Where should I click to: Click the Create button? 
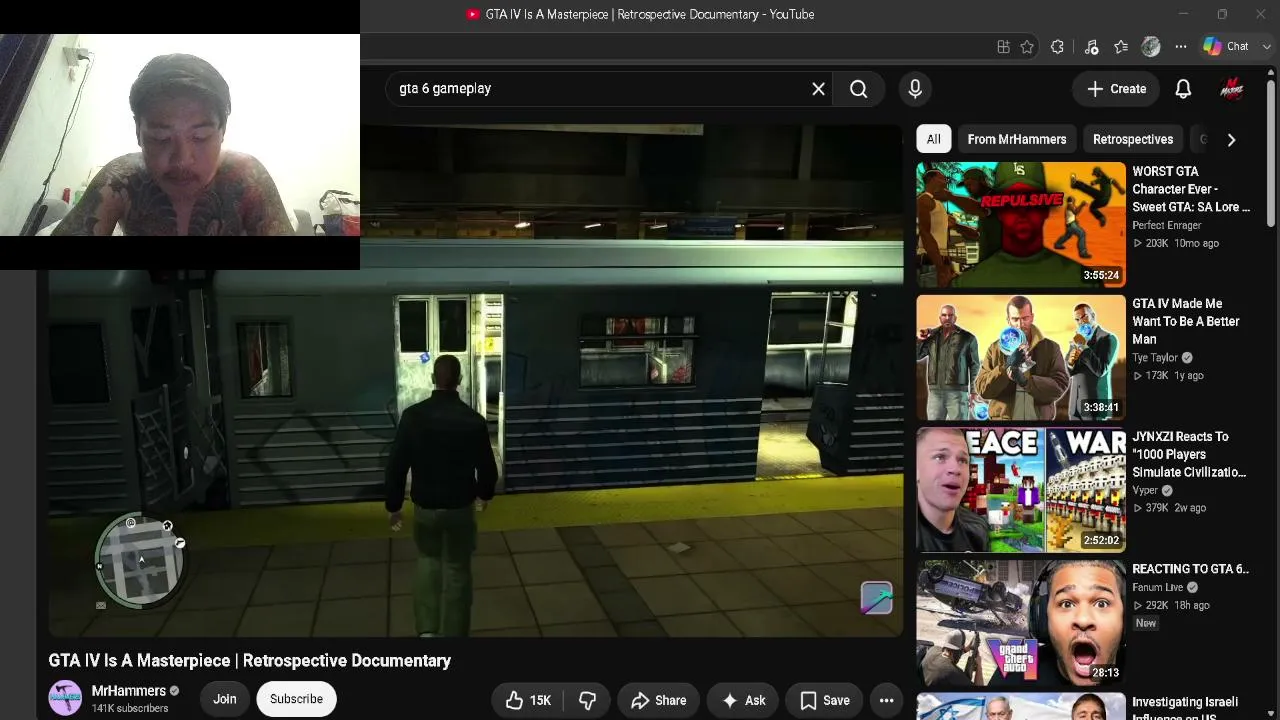pyautogui.click(x=1116, y=89)
